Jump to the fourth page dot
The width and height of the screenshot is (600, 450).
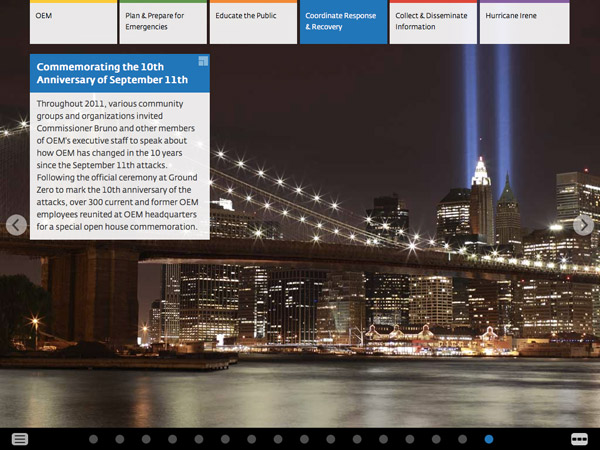tap(173, 439)
